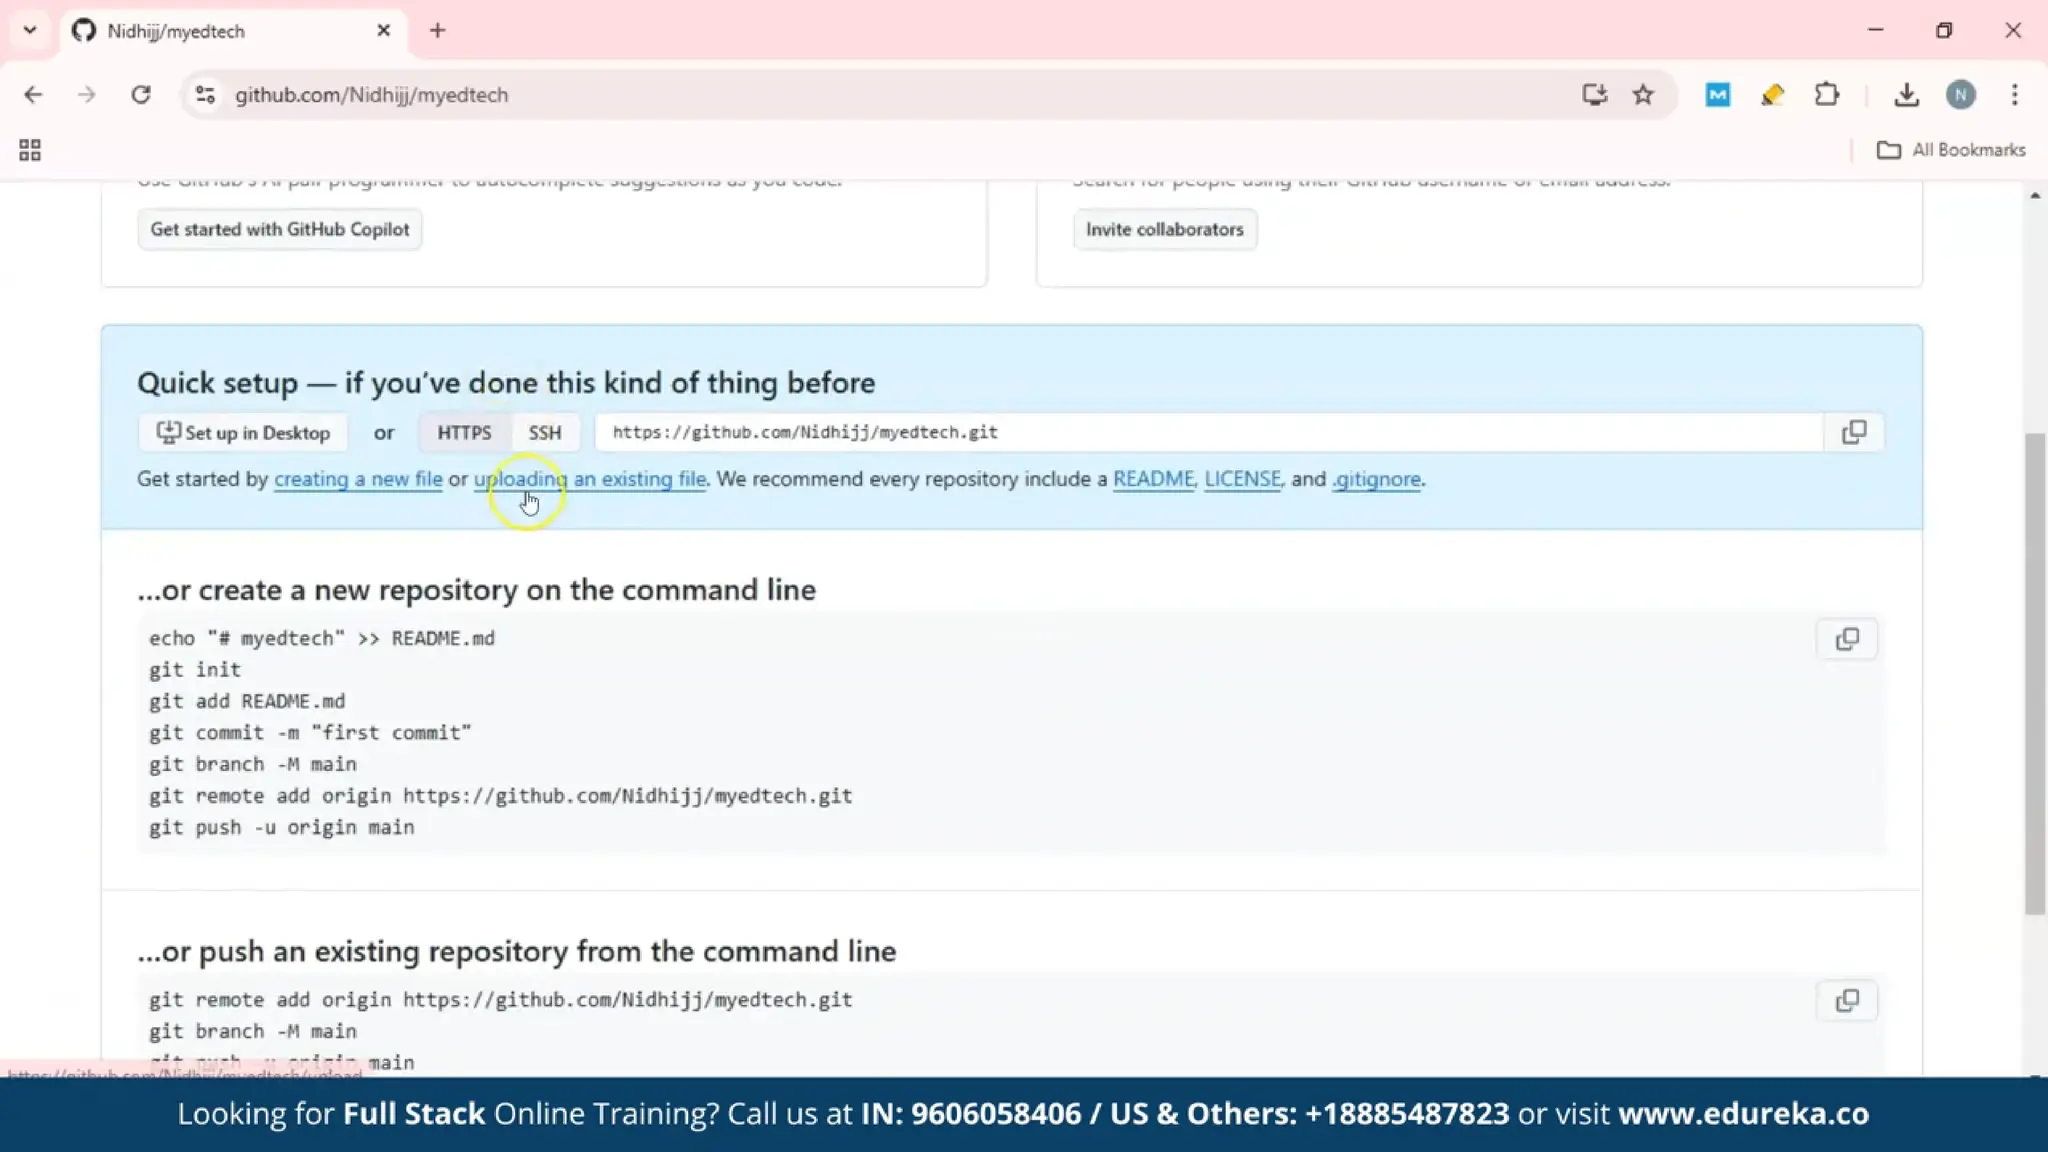Open the browser downloads icon
Image resolution: width=2048 pixels, height=1152 pixels.
pyautogui.click(x=1906, y=95)
